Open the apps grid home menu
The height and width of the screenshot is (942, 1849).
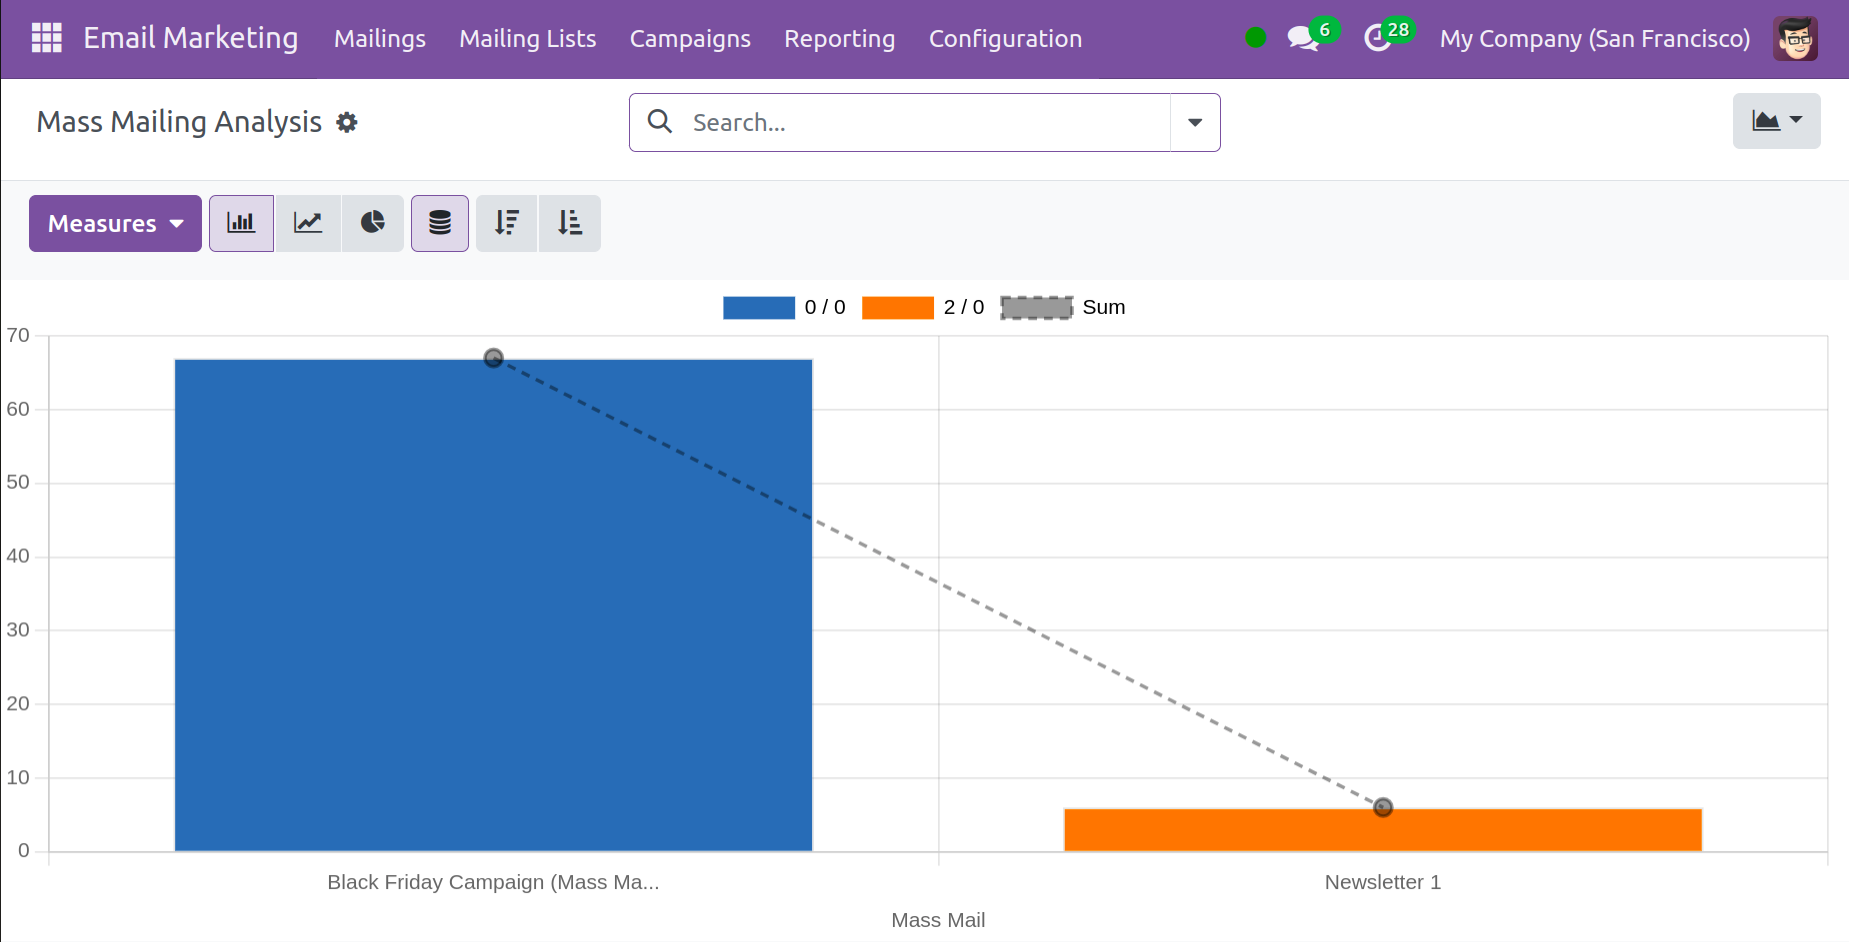pos(46,38)
